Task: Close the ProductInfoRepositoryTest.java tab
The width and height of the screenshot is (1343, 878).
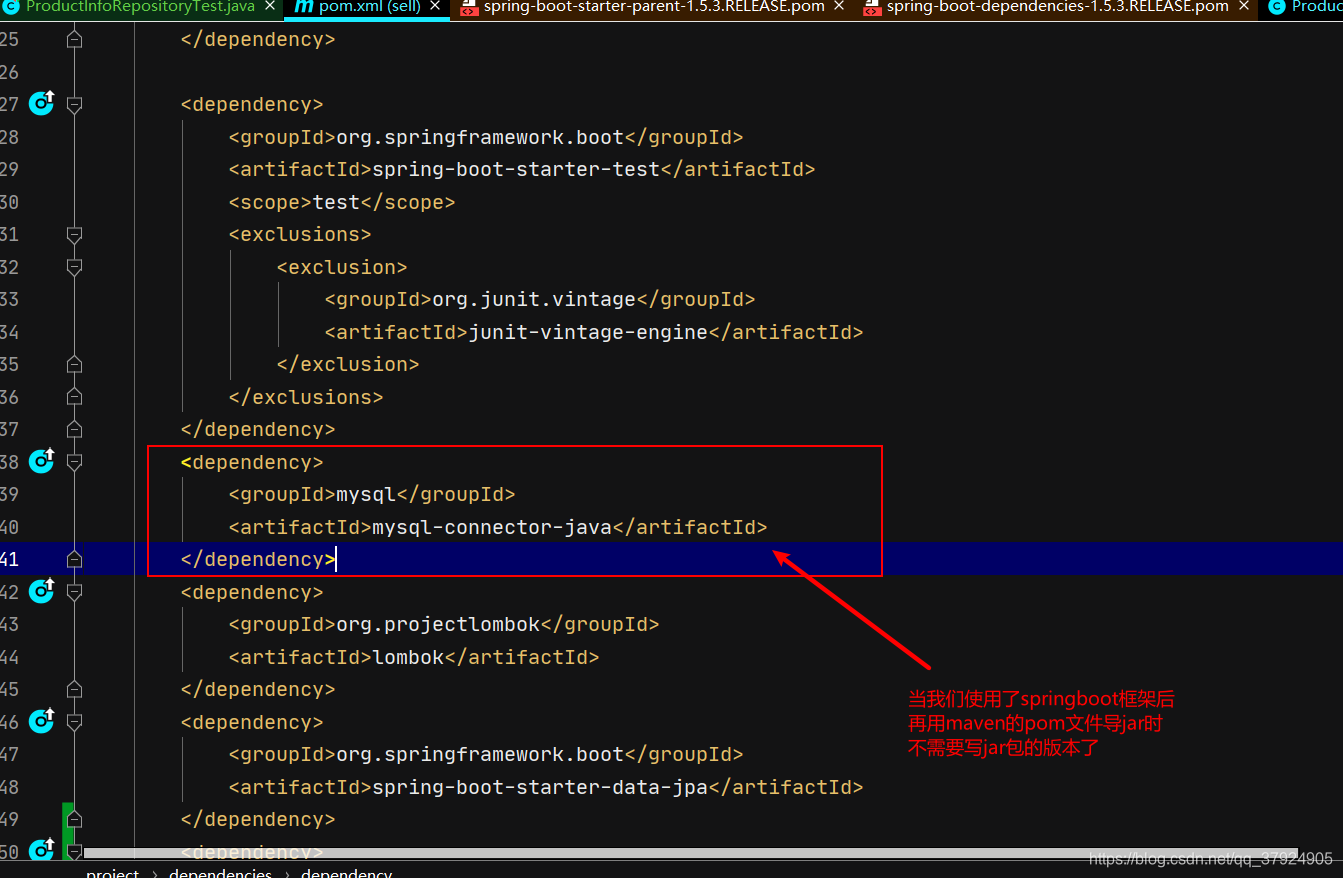Action: 271,7
